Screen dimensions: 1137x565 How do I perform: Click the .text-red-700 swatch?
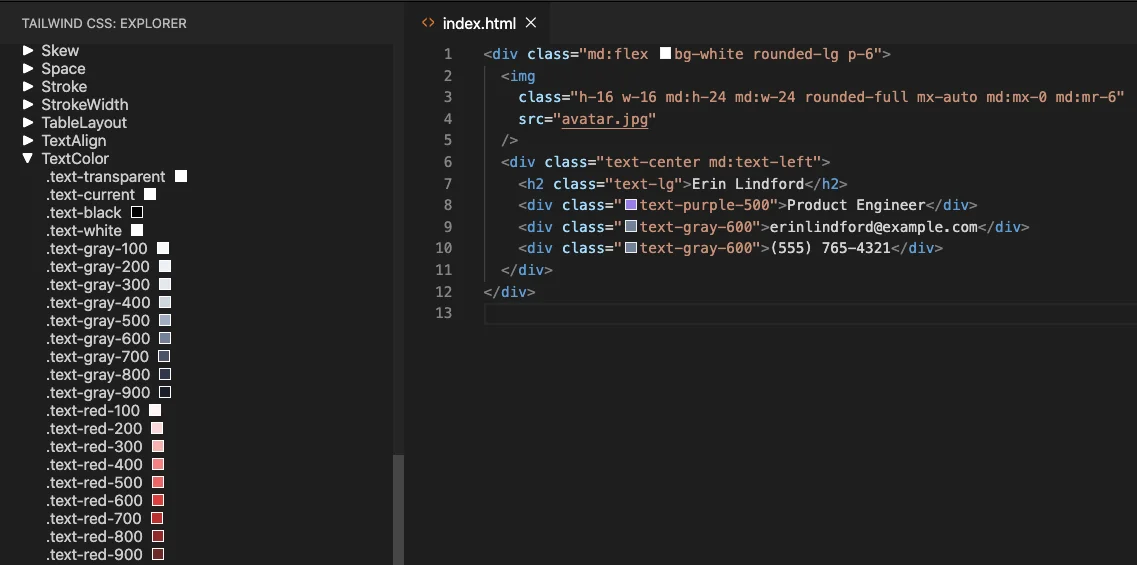pyautogui.click(x=157, y=518)
